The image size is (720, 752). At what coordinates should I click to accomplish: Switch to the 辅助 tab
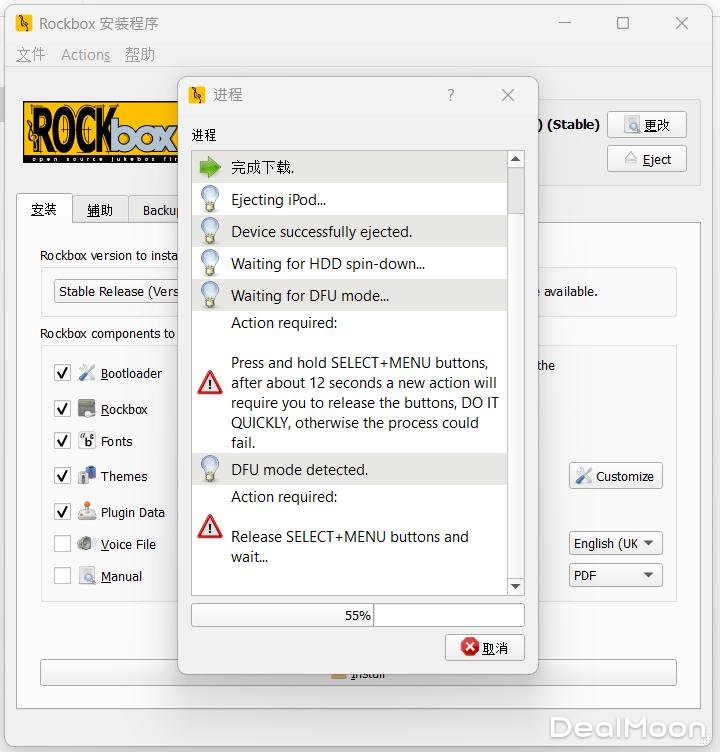click(x=100, y=210)
